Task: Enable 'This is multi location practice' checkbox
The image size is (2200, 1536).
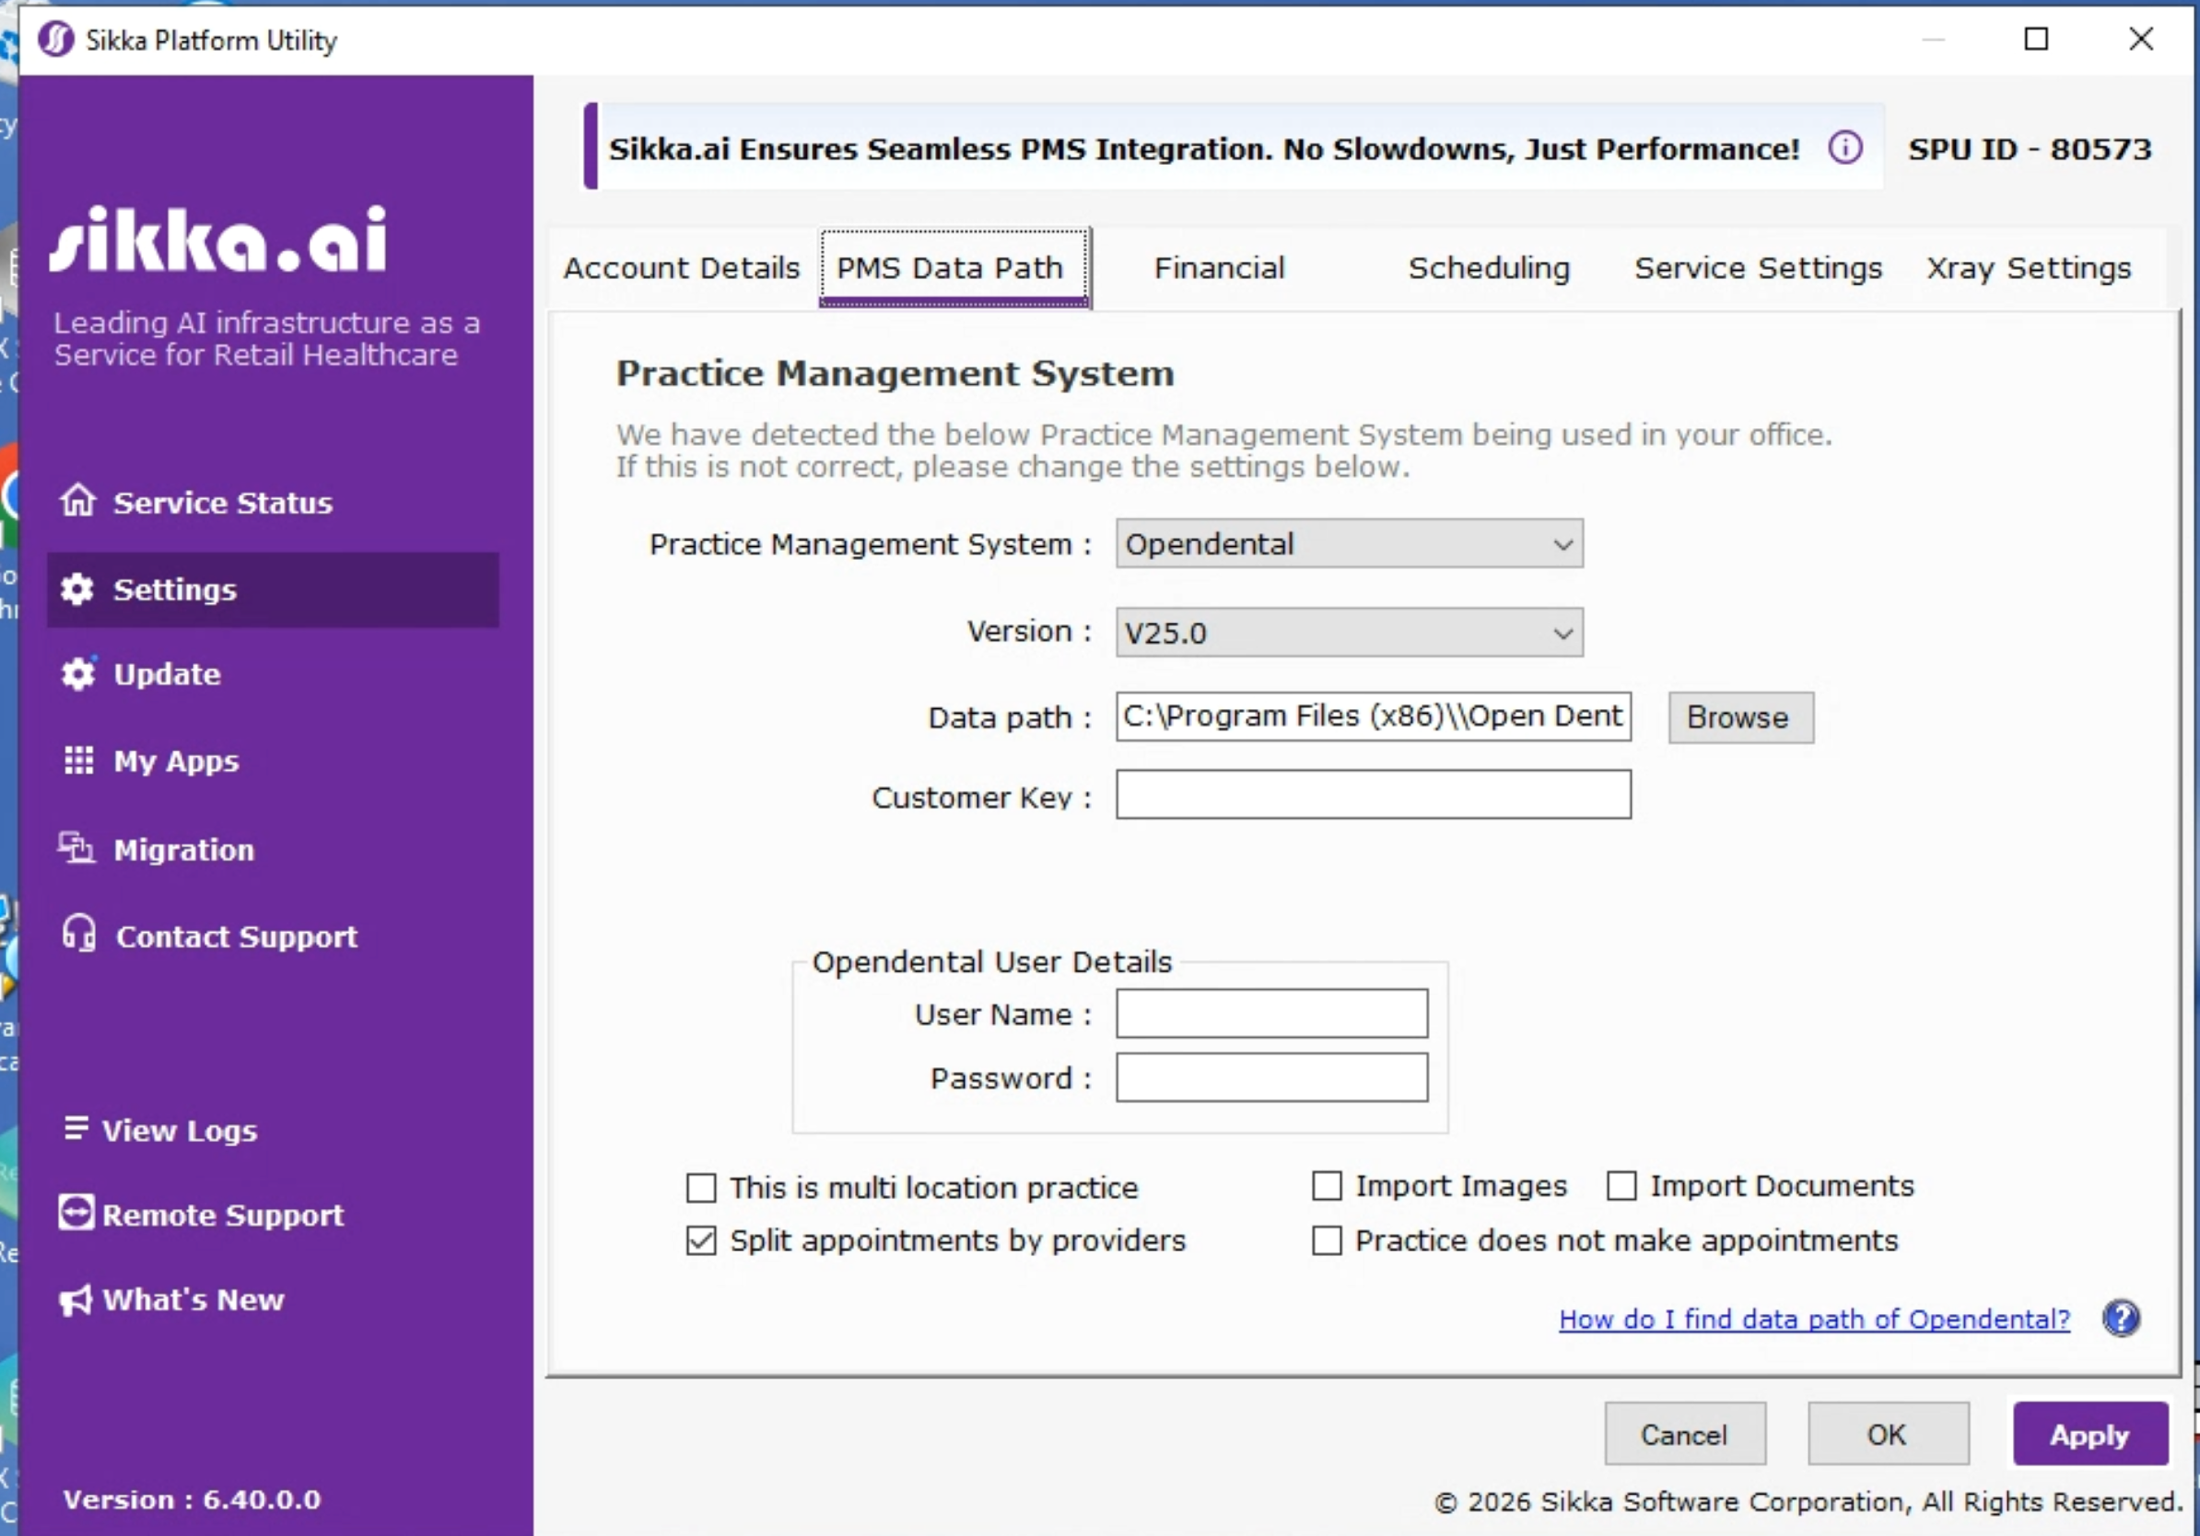Action: tap(702, 1188)
